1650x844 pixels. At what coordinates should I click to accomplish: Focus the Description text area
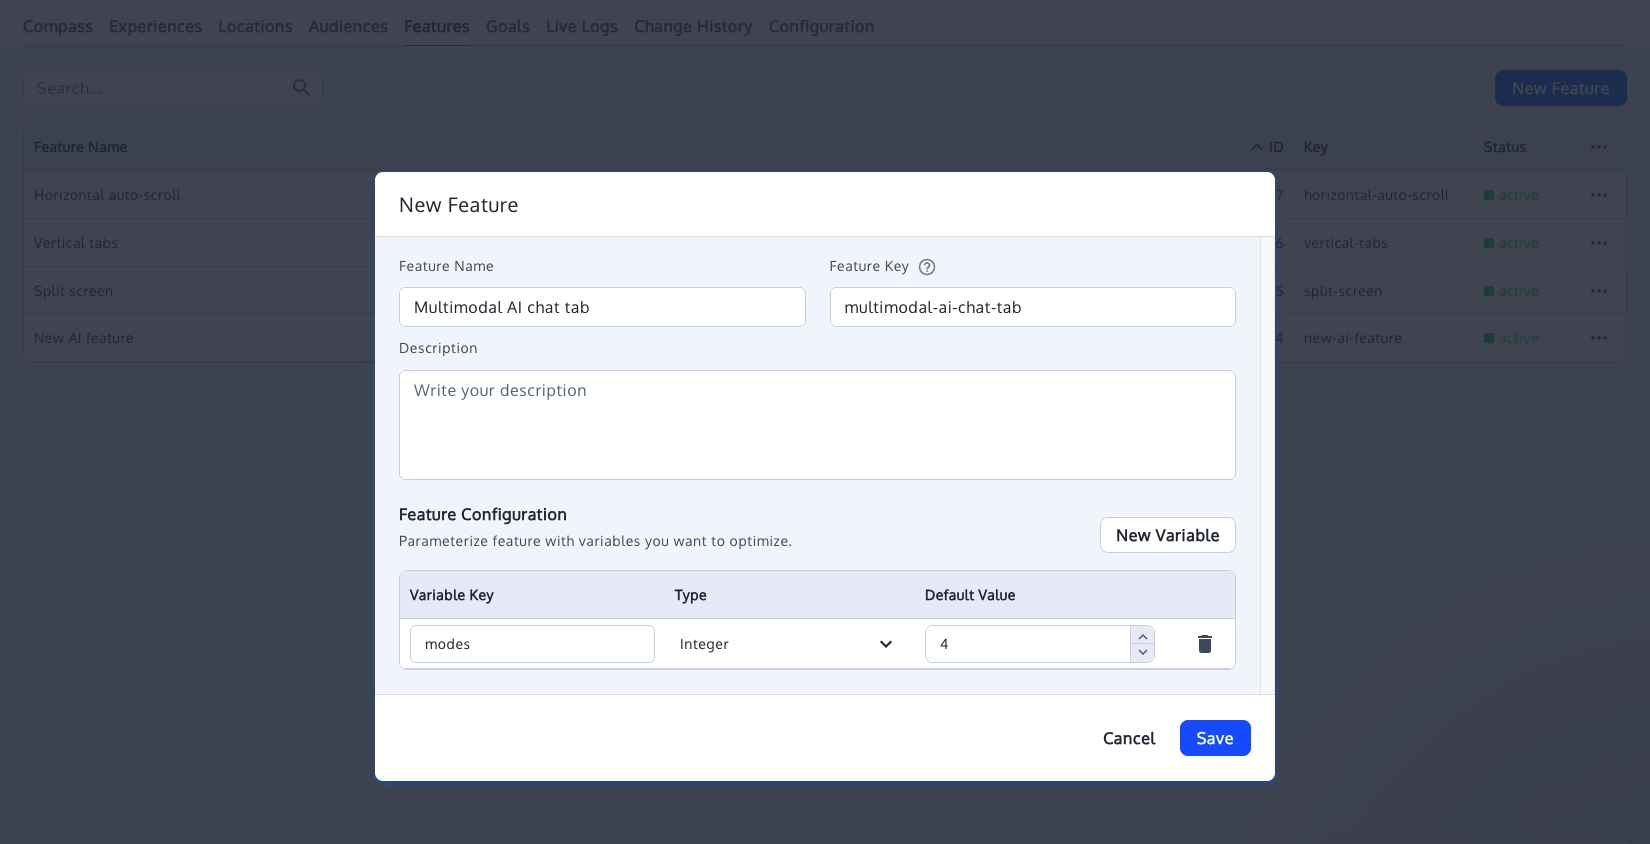coord(817,425)
